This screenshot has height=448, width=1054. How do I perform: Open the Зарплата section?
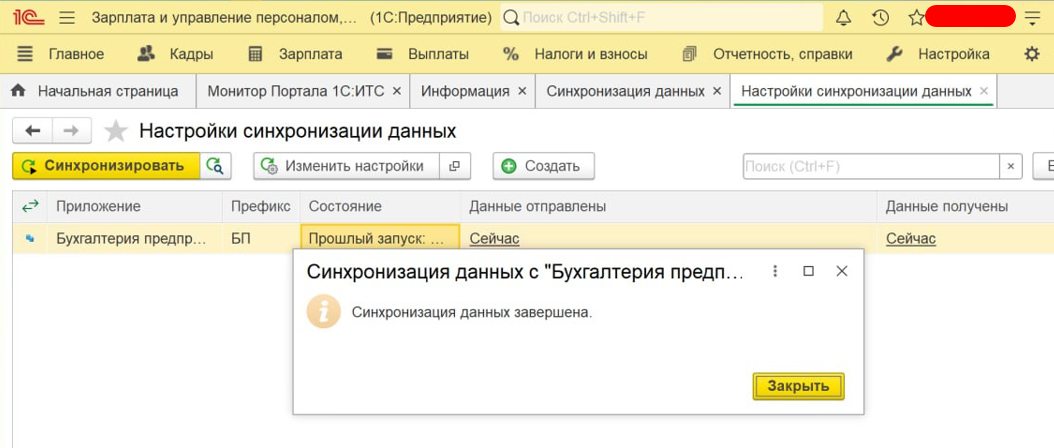pos(295,54)
